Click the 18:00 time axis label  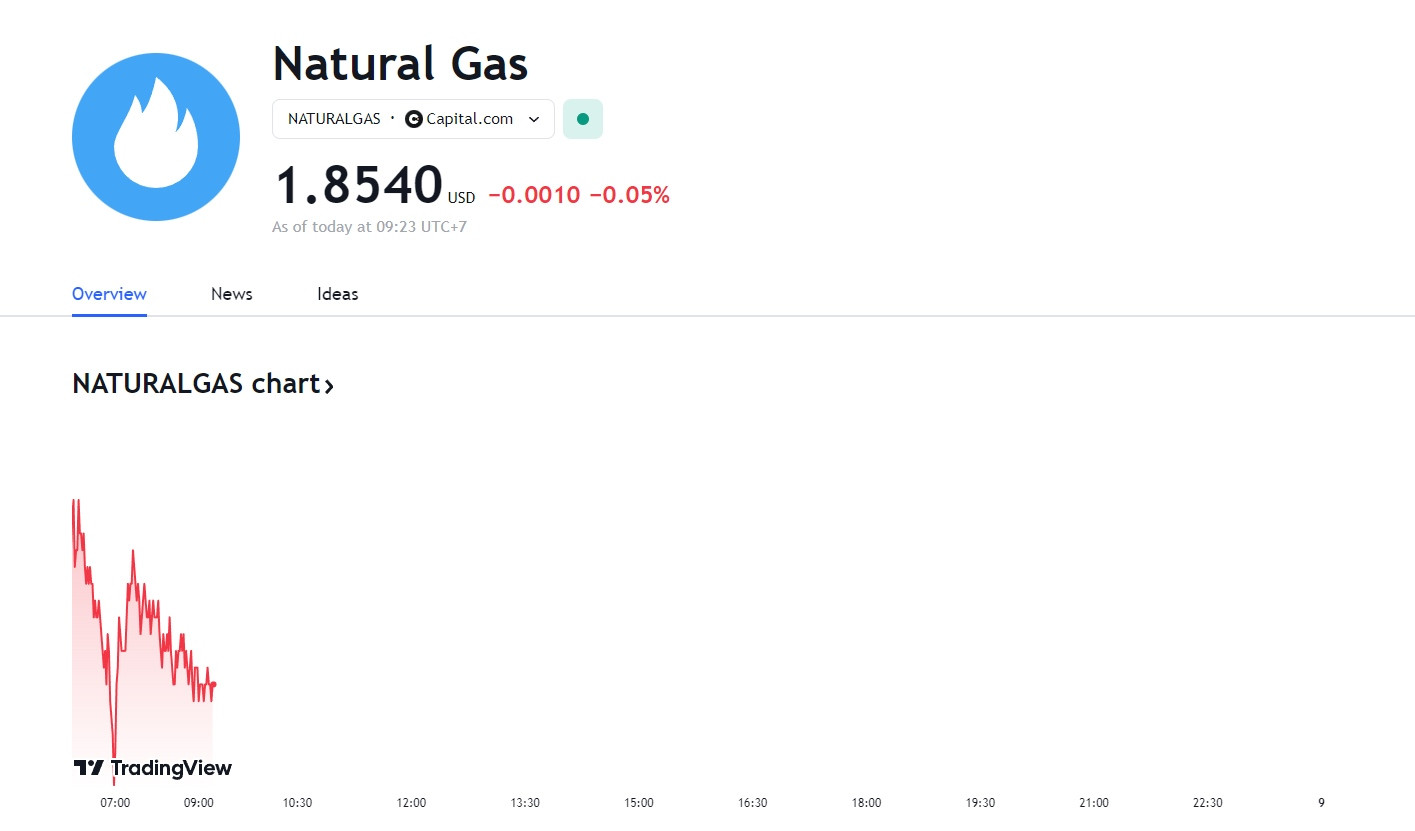tap(866, 803)
